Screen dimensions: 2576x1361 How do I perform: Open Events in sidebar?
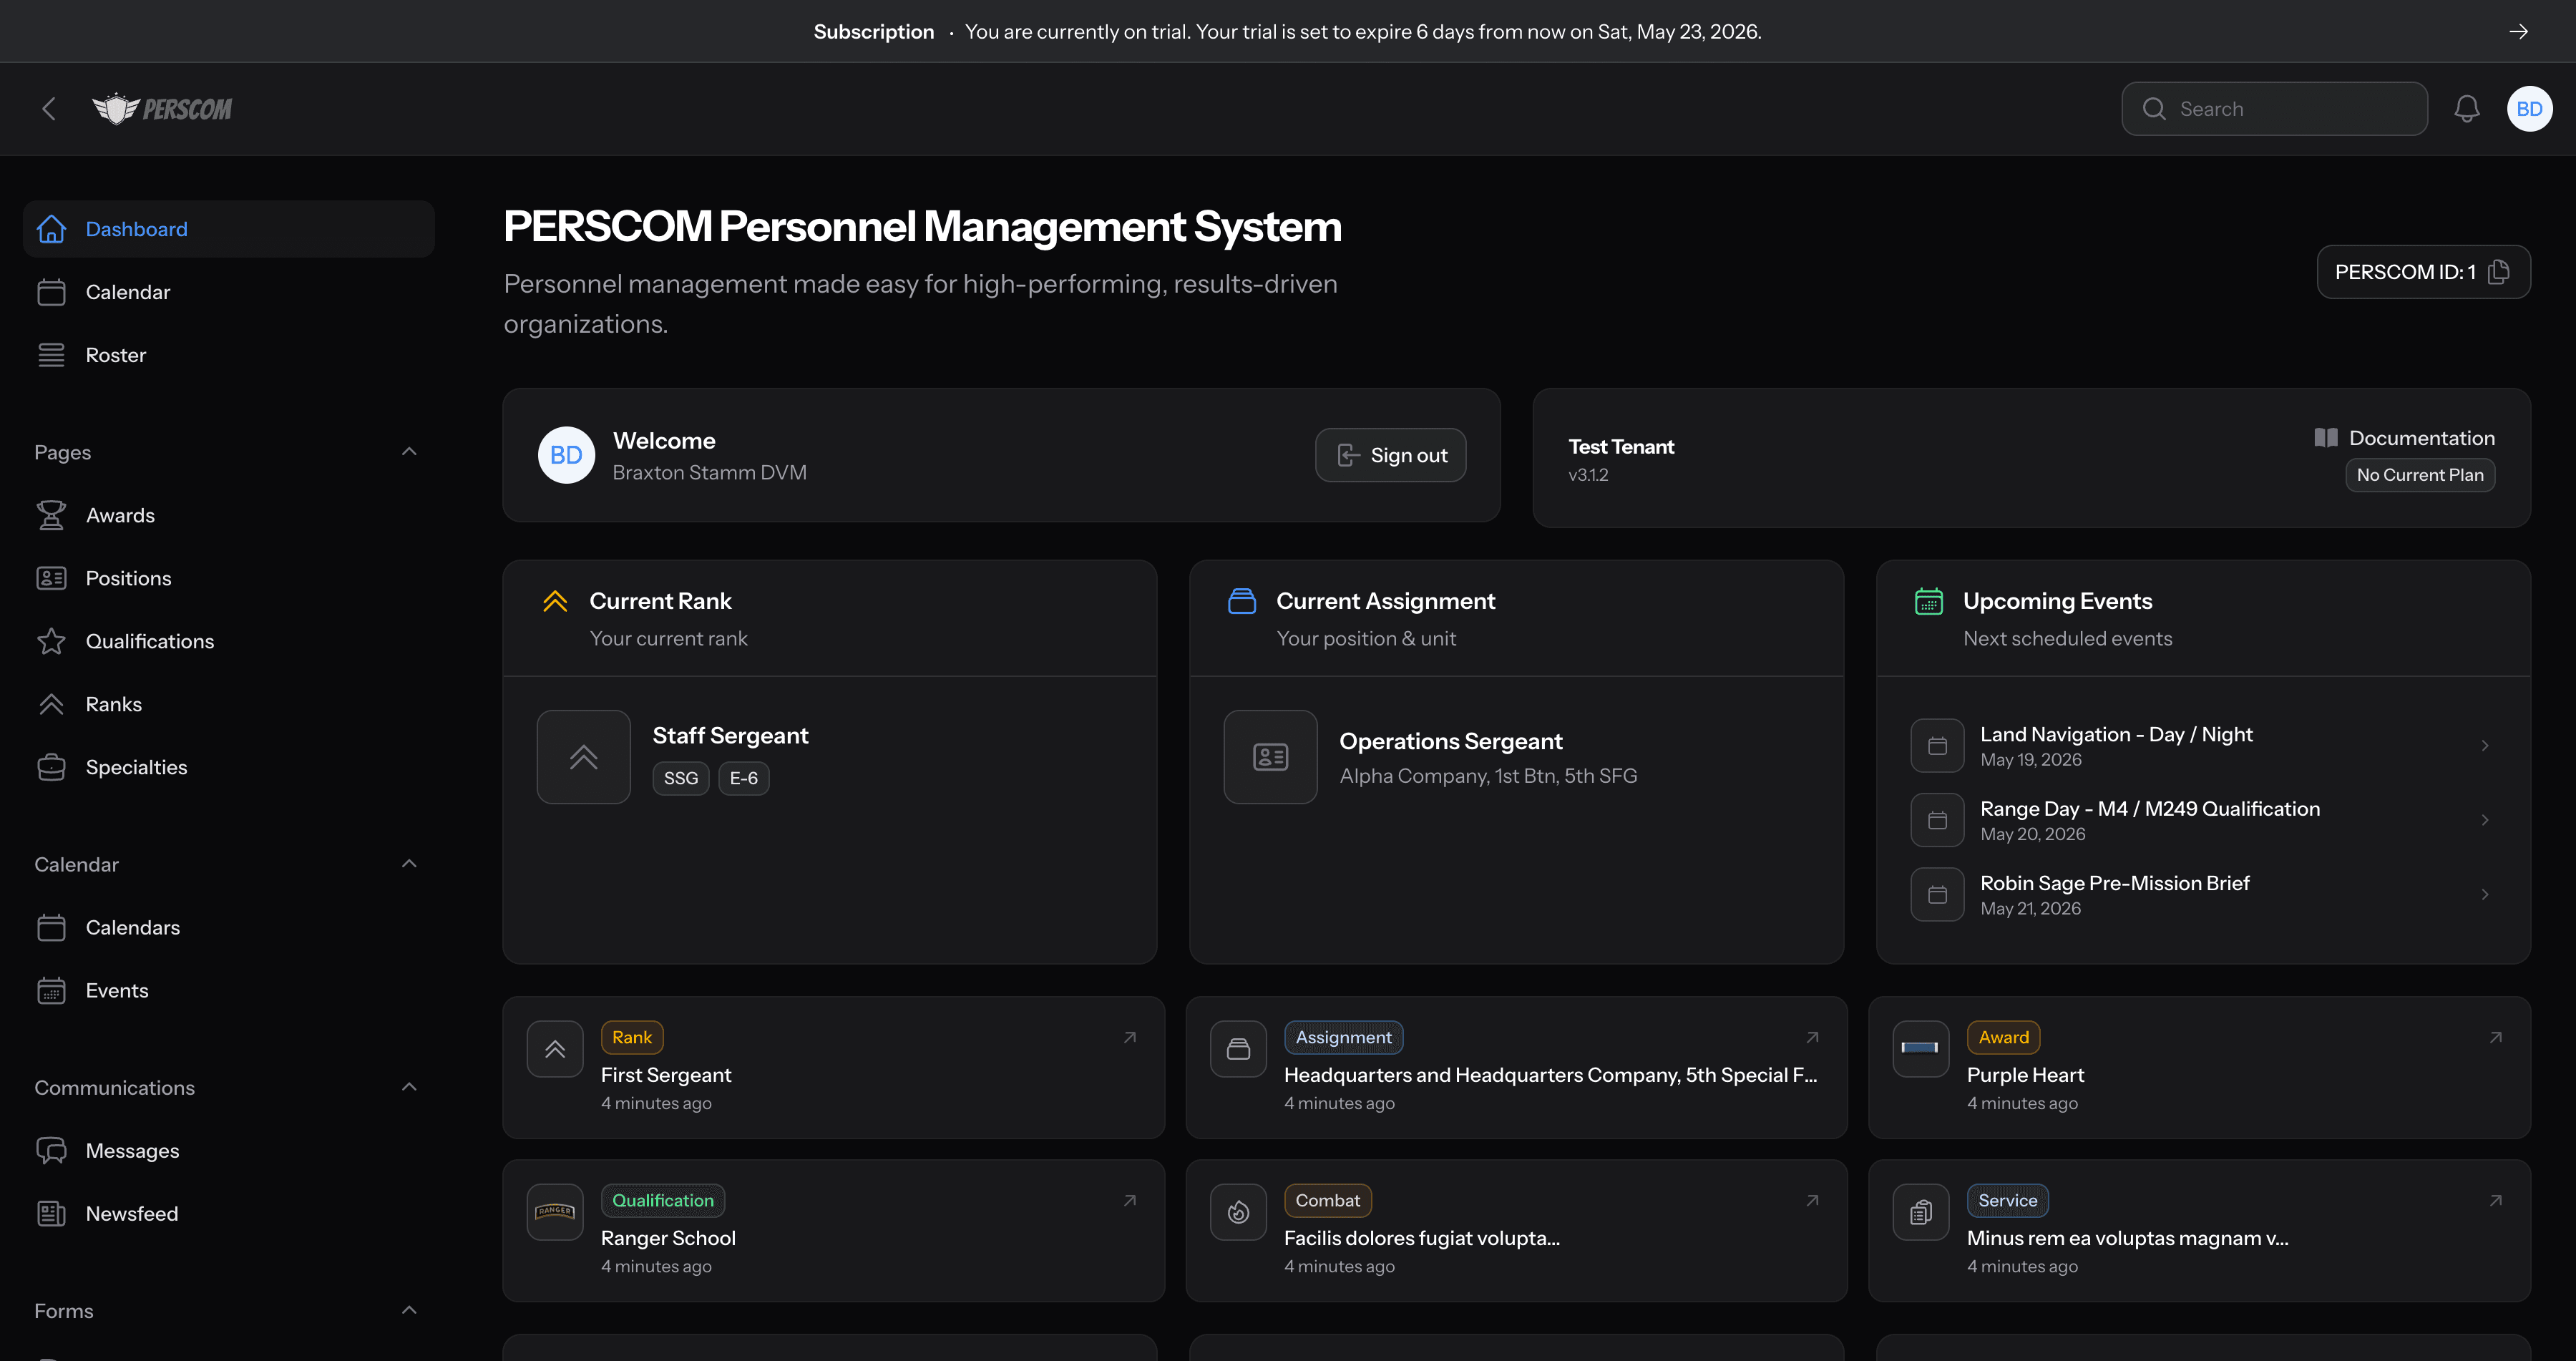(x=229, y=990)
